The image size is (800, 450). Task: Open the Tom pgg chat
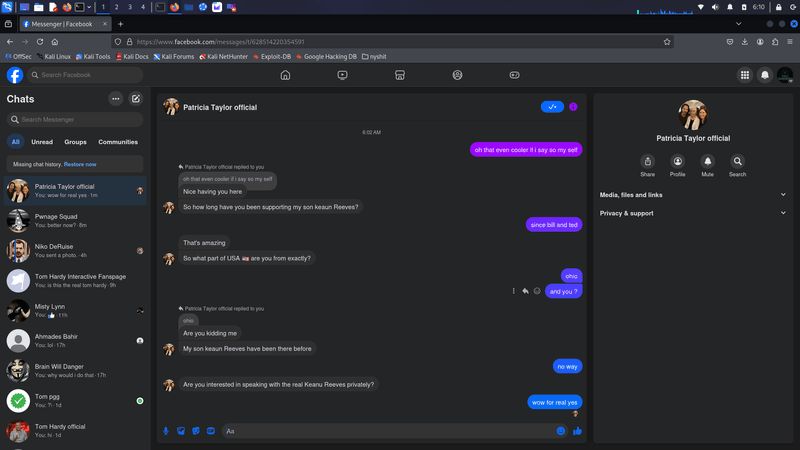75,401
